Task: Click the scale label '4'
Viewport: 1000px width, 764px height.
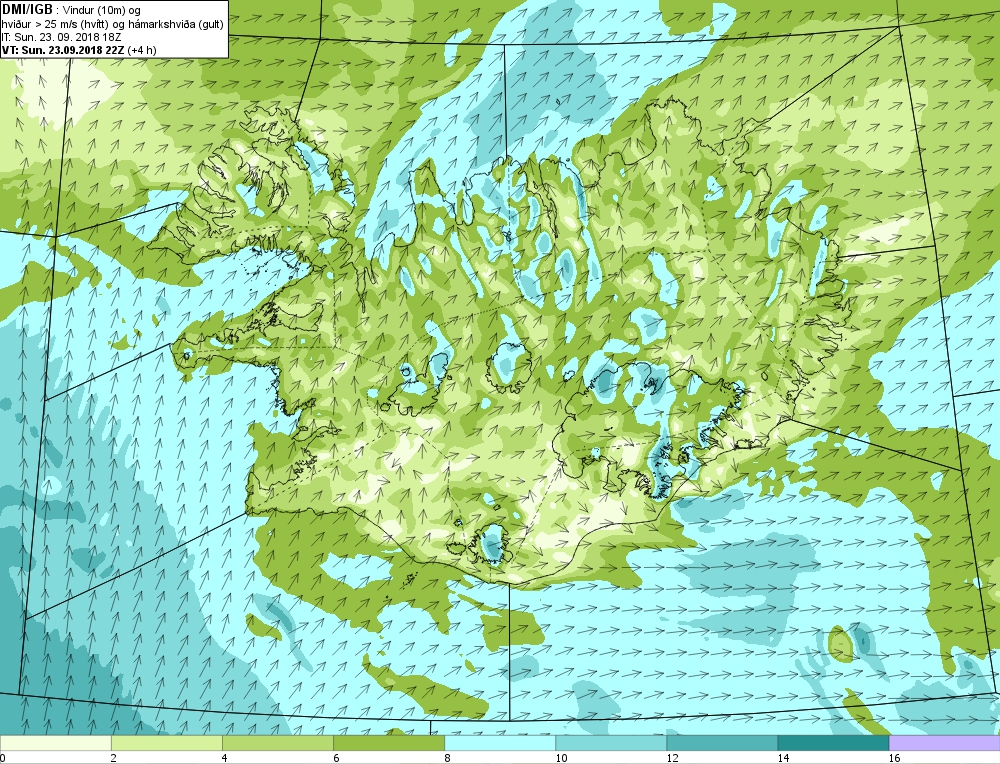Action: click(225, 758)
